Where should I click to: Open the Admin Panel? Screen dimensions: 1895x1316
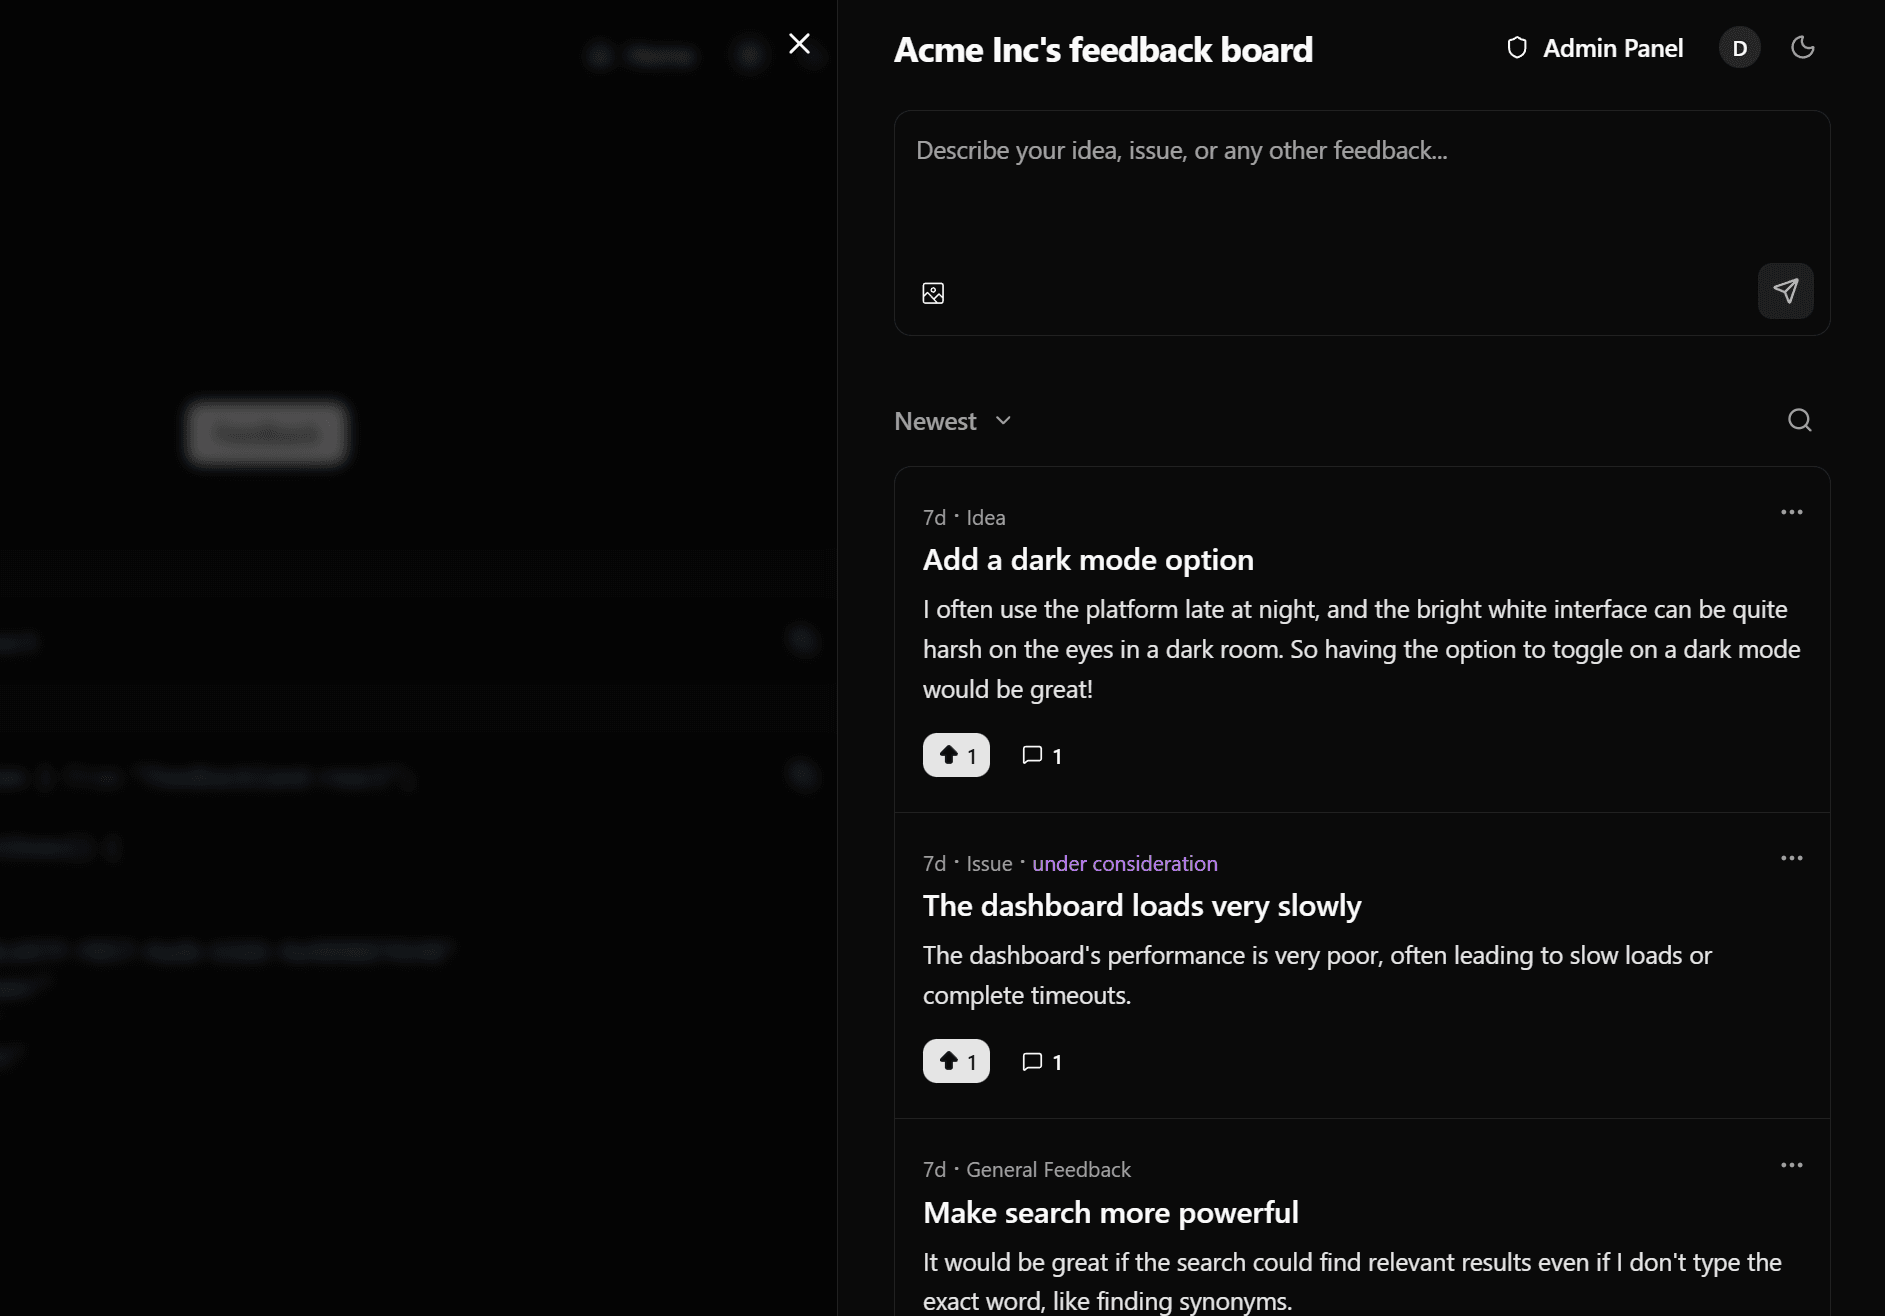tap(1612, 47)
